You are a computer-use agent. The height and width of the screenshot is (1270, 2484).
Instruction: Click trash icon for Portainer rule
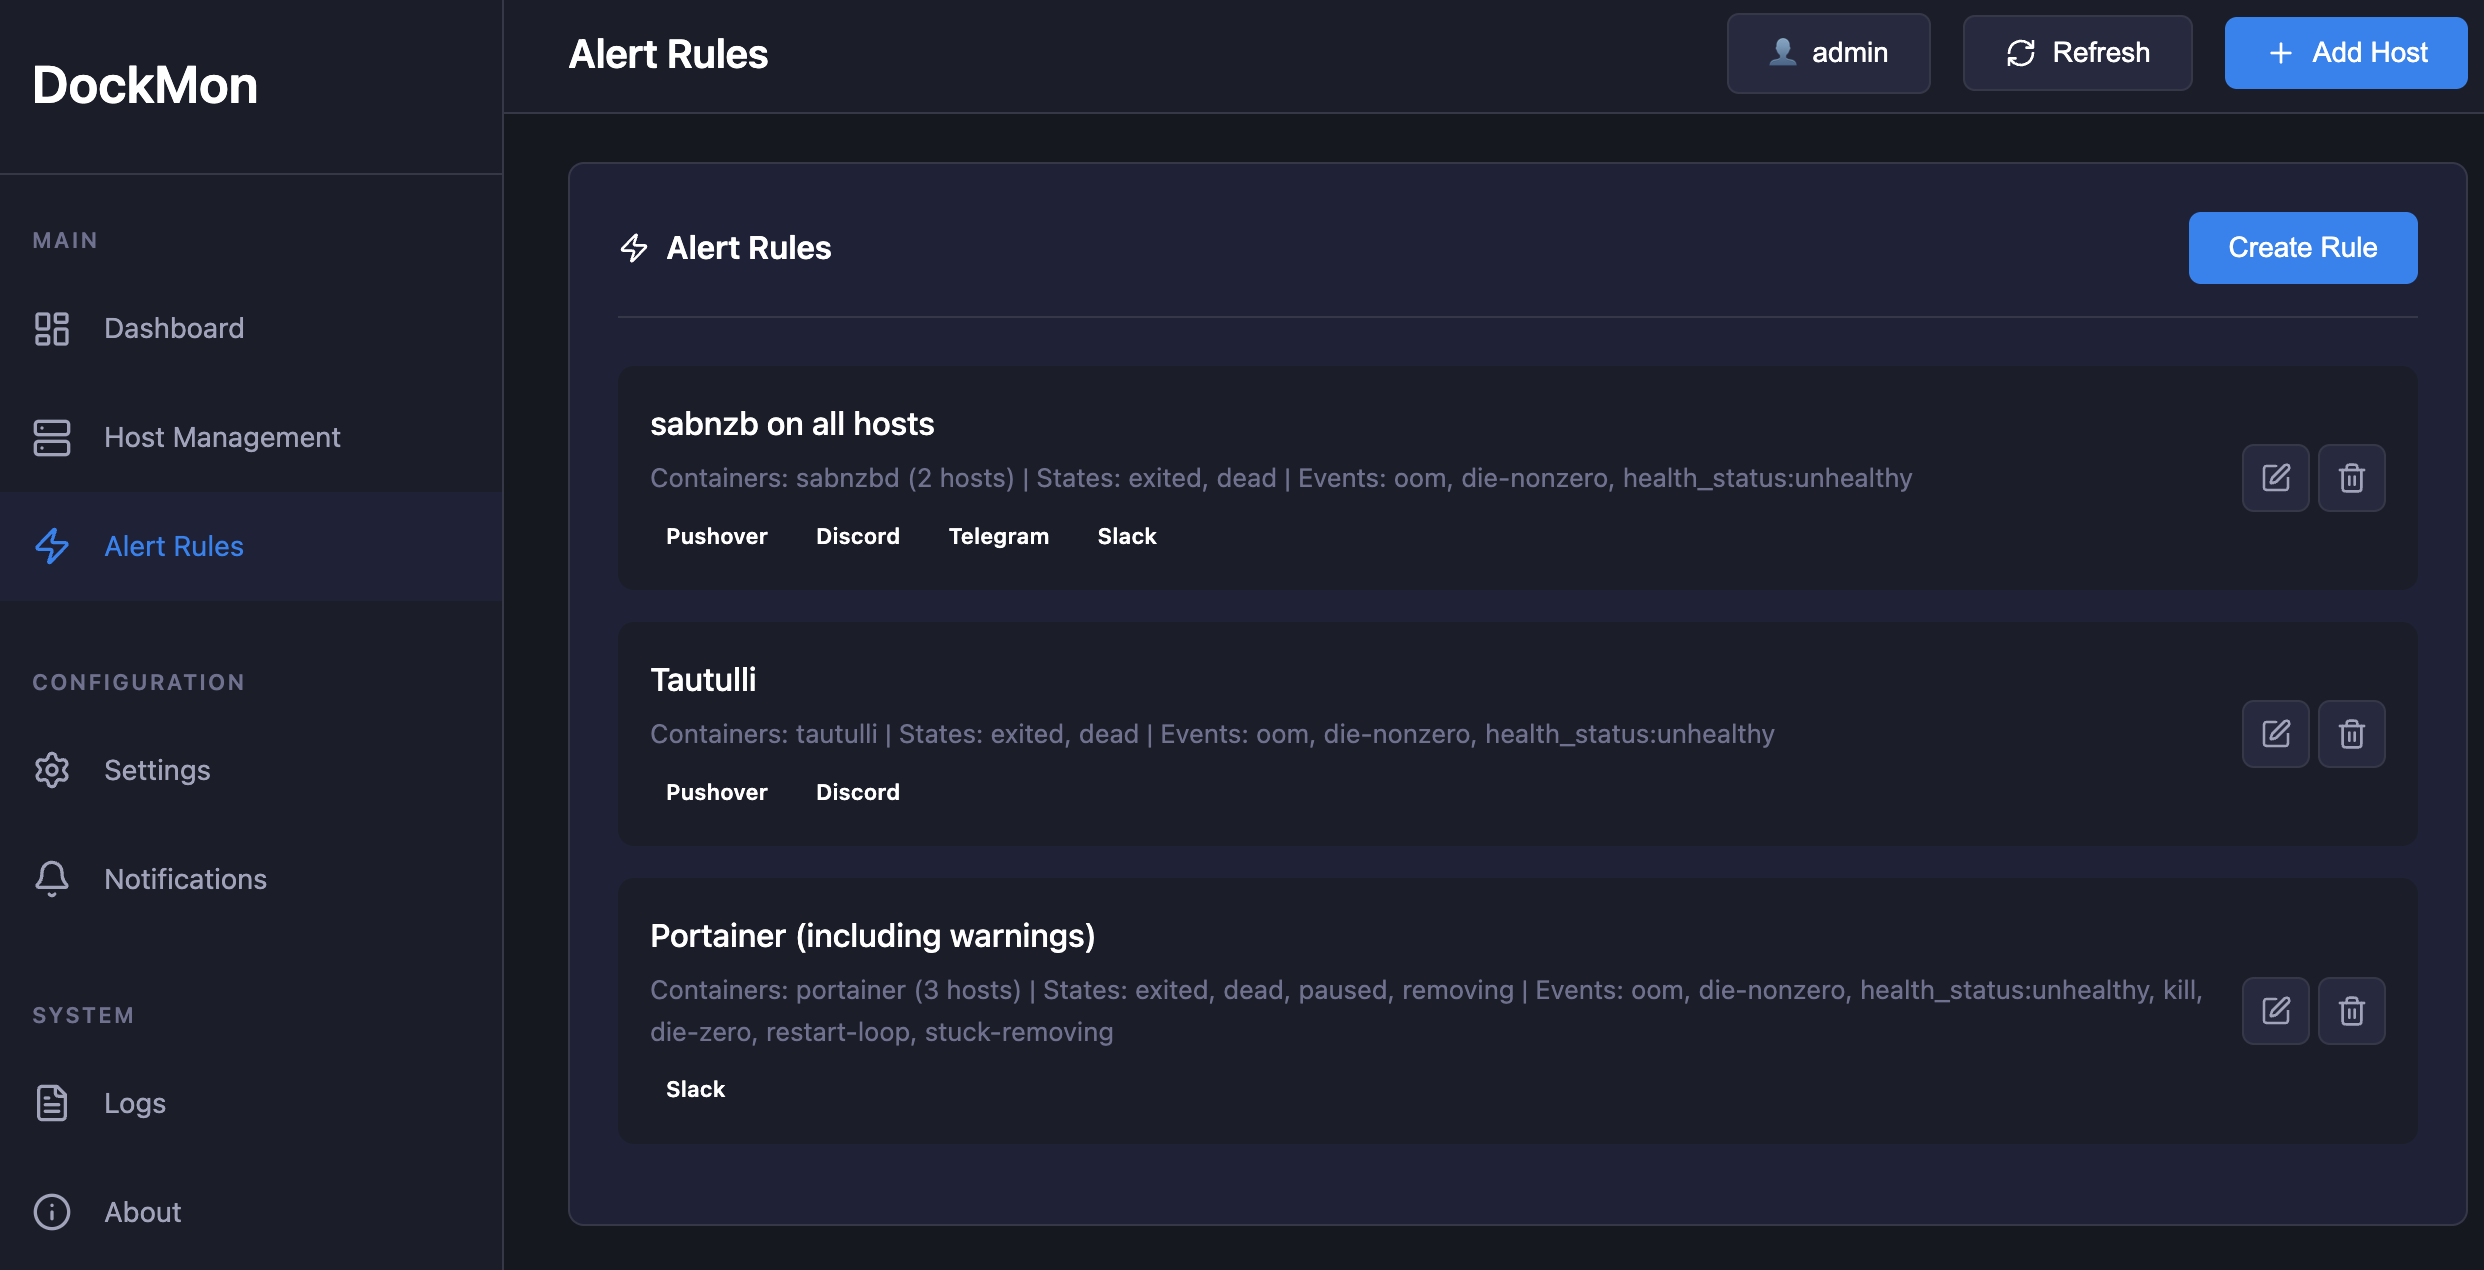click(2351, 1011)
